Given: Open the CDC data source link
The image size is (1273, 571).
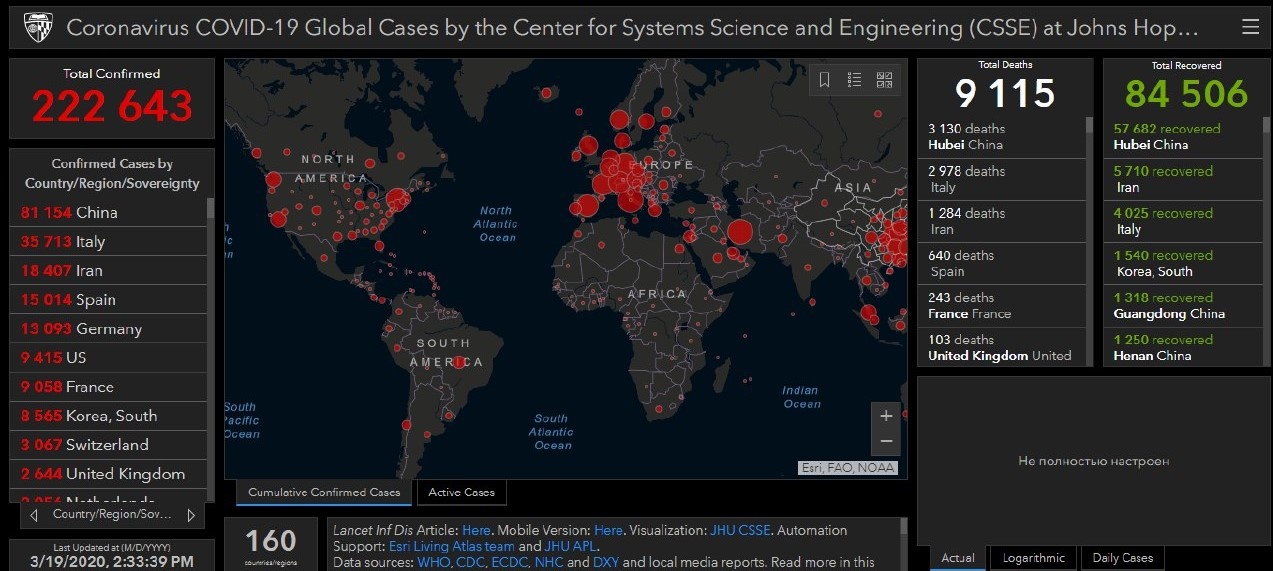Looking at the screenshot, I should 470,563.
